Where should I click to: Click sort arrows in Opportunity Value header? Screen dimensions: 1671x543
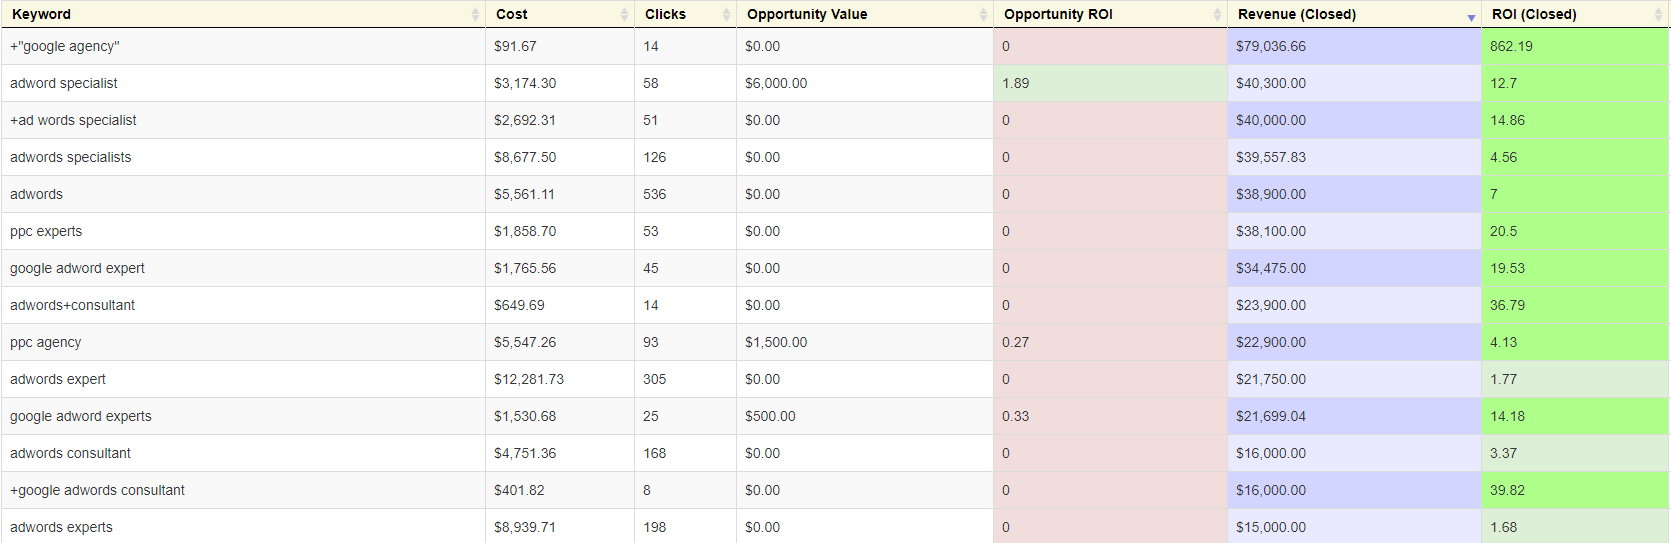click(x=983, y=14)
